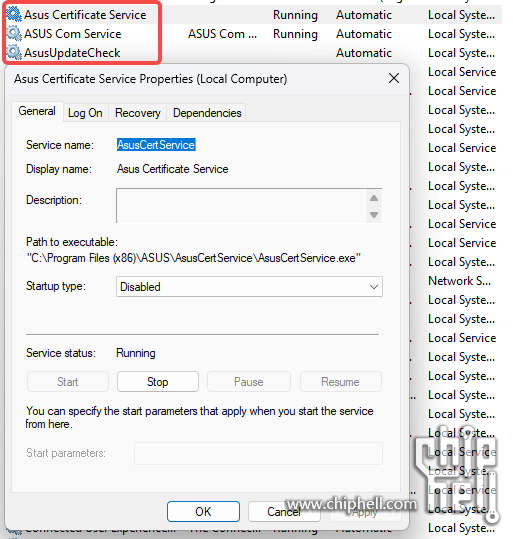Select the AsusUpdateCheck service row name
Viewport: 513px width, 539px height.
click(72, 53)
